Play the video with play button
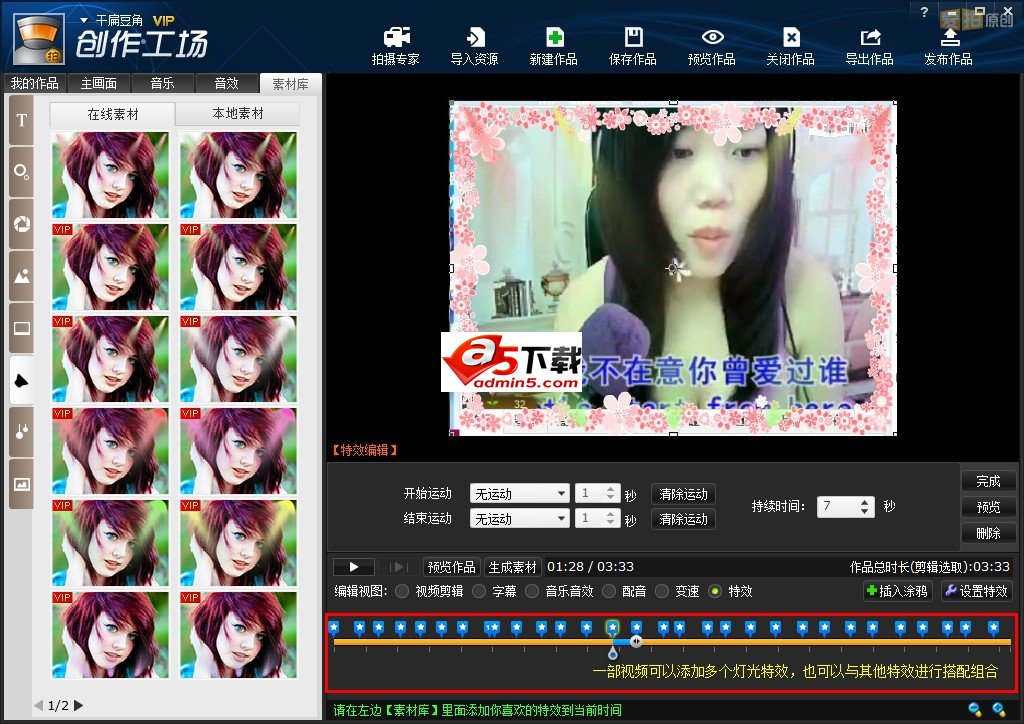This screenshot has height=724, width=1024. pos(353,567)
